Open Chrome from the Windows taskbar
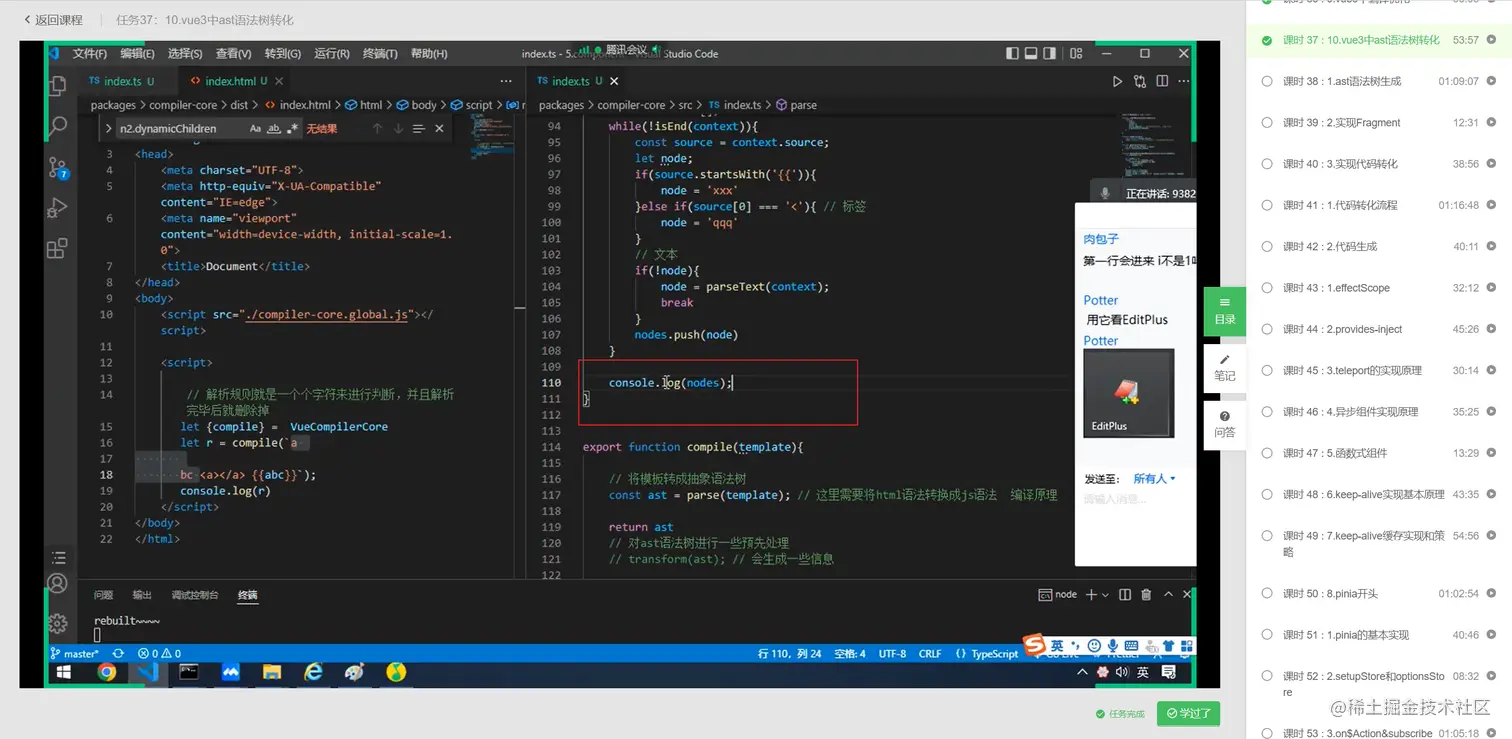This screenshot has height=739, width=1512. tap(107, 673)
